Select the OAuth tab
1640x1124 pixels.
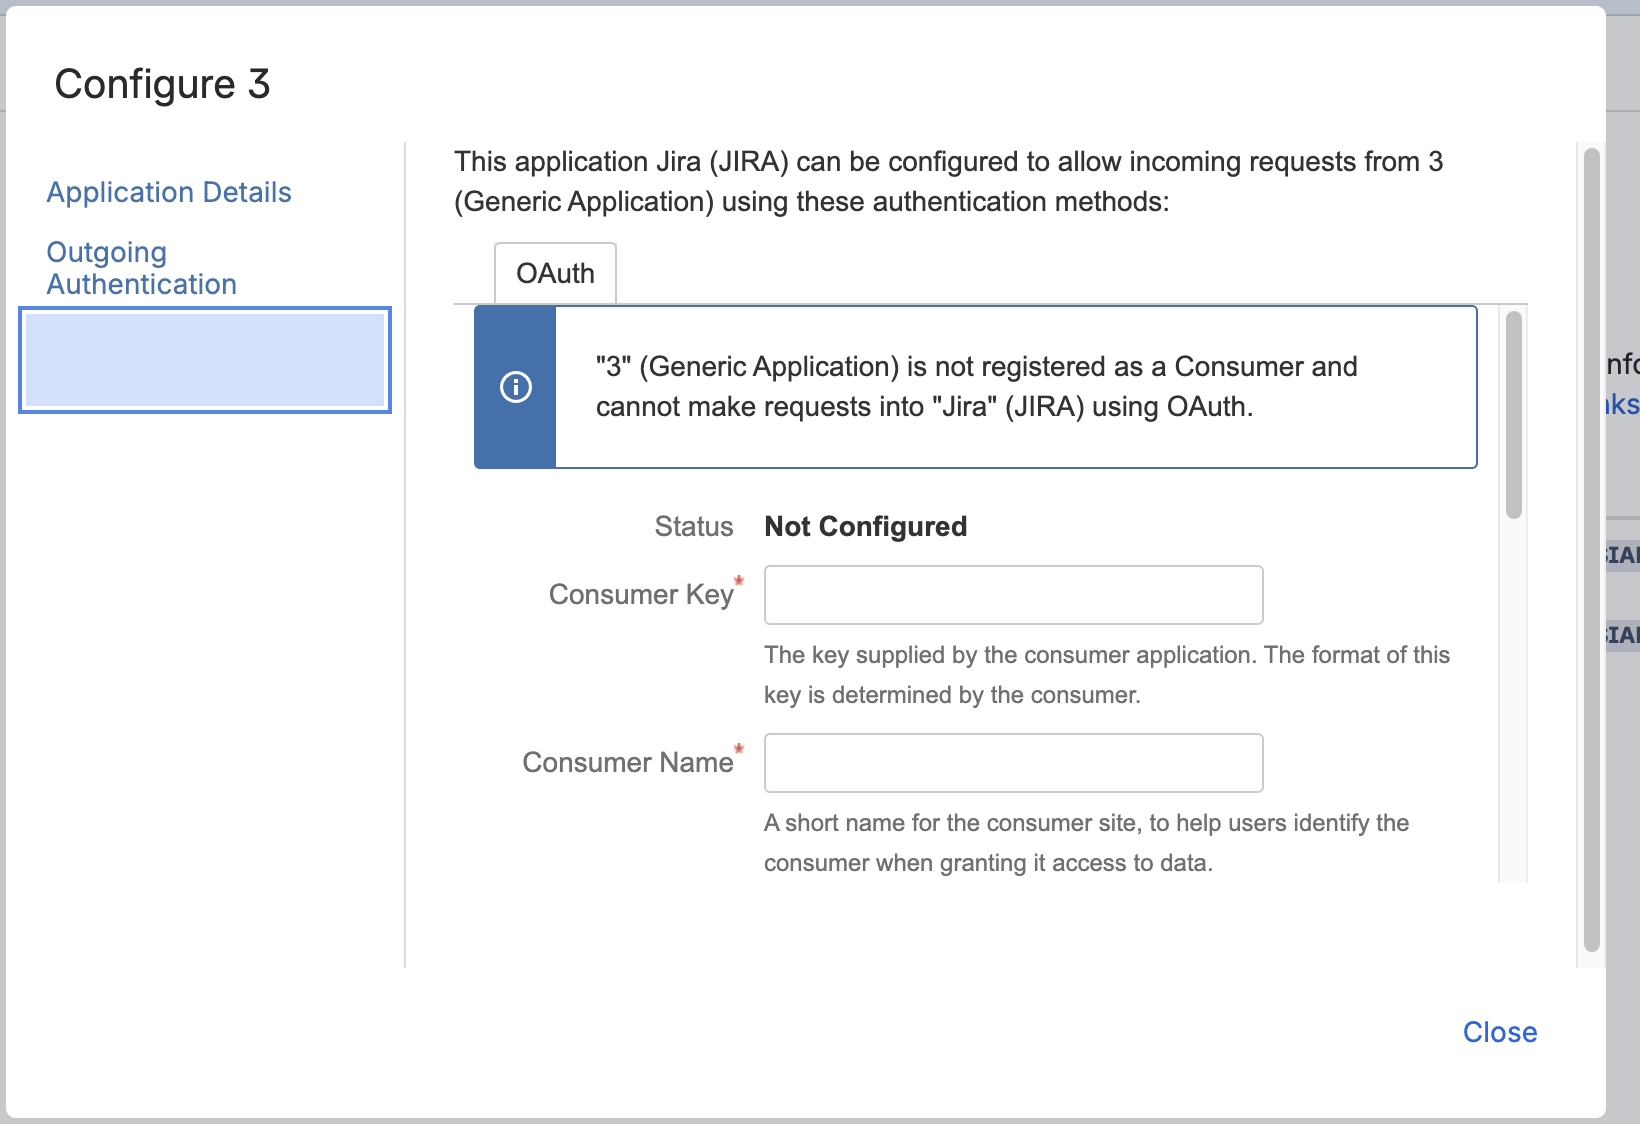(x=555, y=273)
